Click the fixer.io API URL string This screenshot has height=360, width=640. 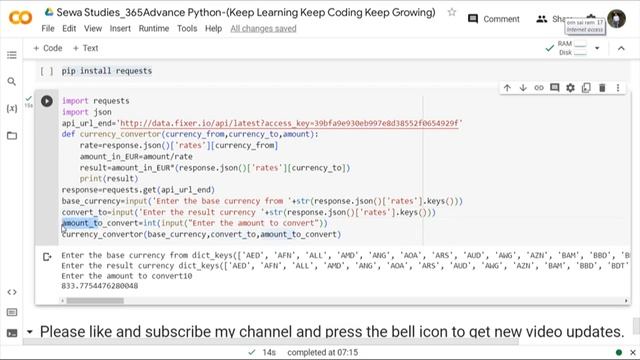click(x=289, y=123)
